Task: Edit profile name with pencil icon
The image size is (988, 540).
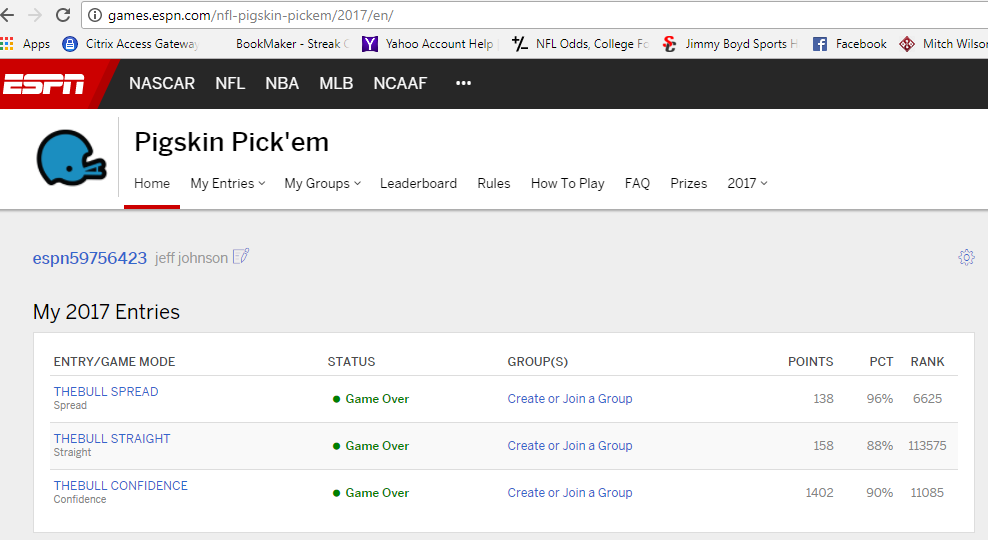Action: [241, 256]
